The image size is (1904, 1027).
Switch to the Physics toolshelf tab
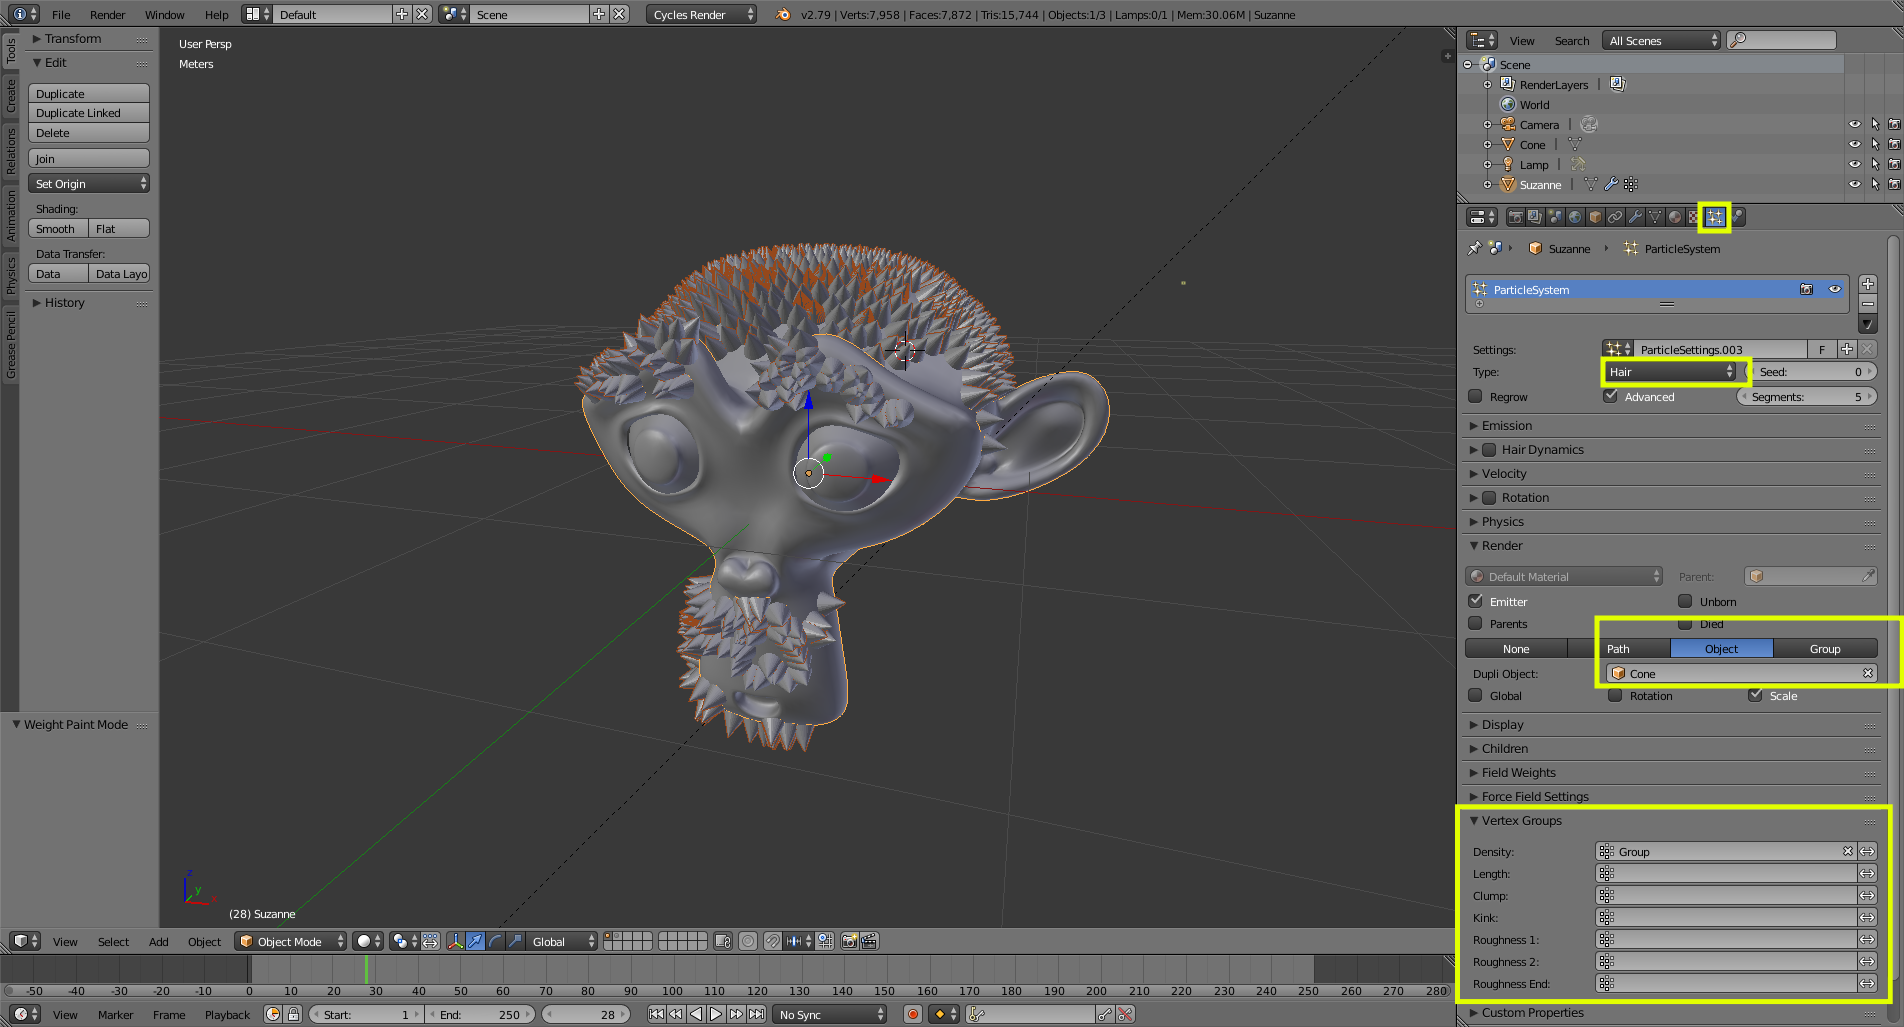pyautogui.click(x=11, y=274)
